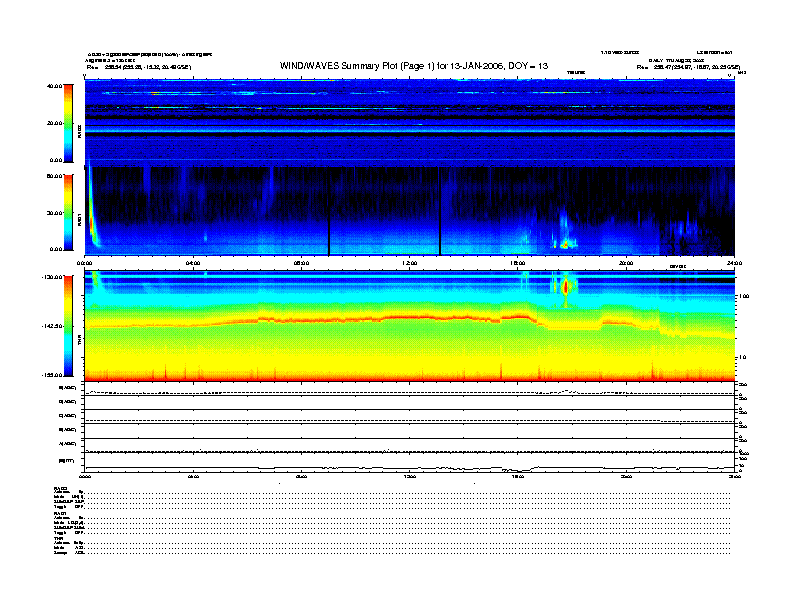Image resolution: width=792 pixels, height=612 pixels.
Task: Click the 12:00 tick label under RAD1 panel
Action: click(410, 263)
